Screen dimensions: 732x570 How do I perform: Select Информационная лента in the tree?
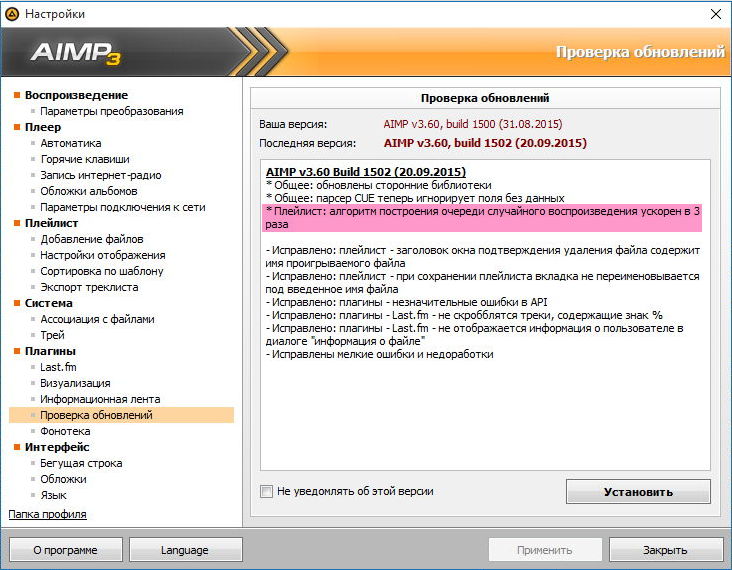(x=100, y=399)
